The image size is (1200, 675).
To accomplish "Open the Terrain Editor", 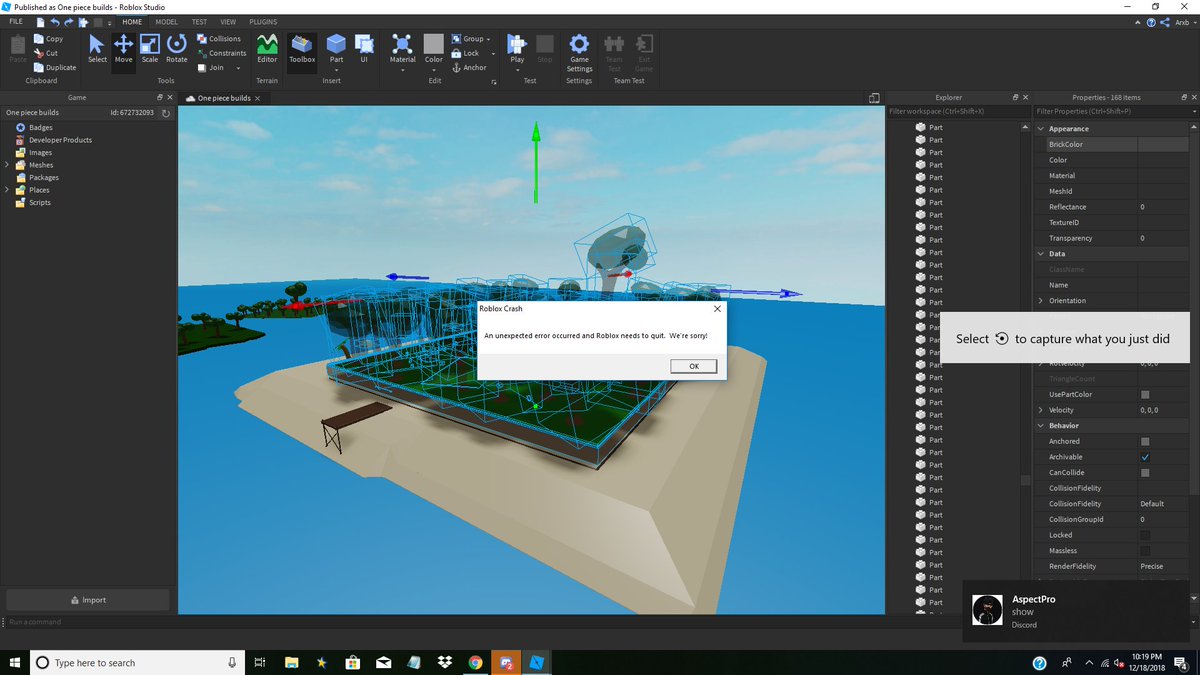I will (267, 48).
